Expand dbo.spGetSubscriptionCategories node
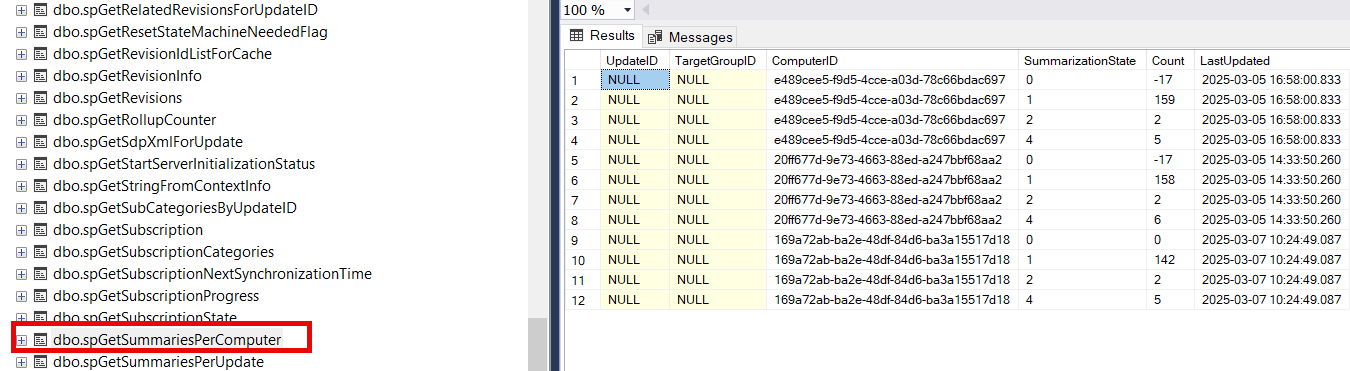 click(22, 252)
